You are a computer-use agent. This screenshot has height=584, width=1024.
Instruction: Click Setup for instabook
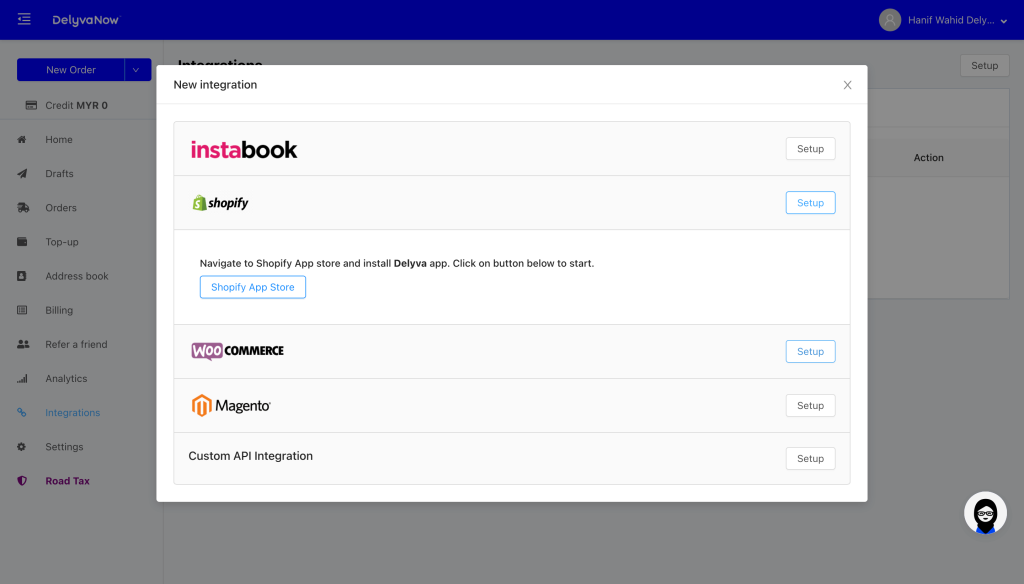pos(810,148)
